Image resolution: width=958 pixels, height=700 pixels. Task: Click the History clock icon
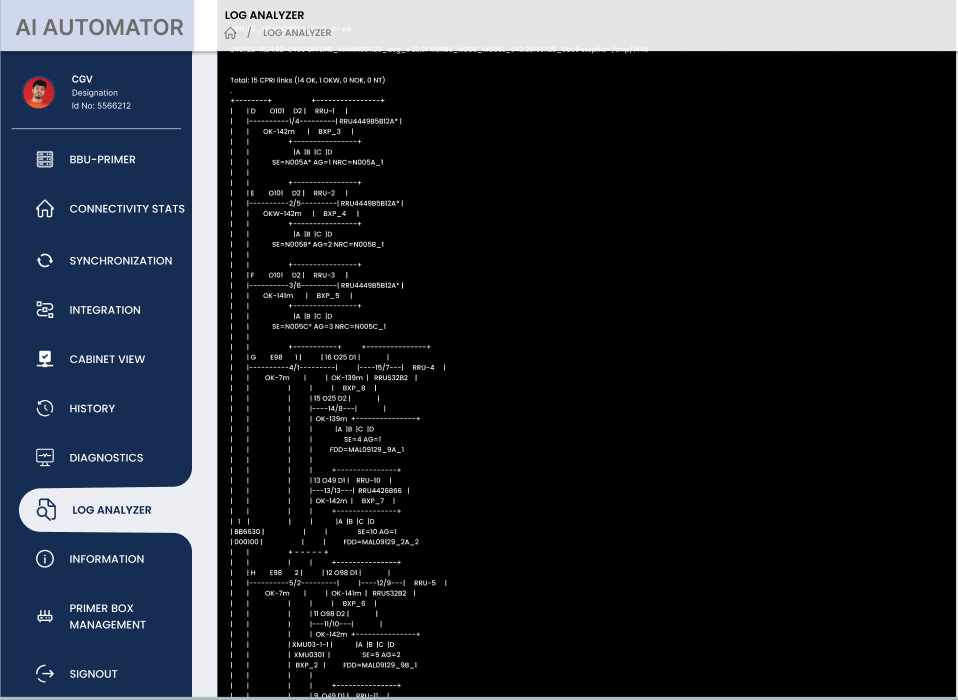coord(45,408)
